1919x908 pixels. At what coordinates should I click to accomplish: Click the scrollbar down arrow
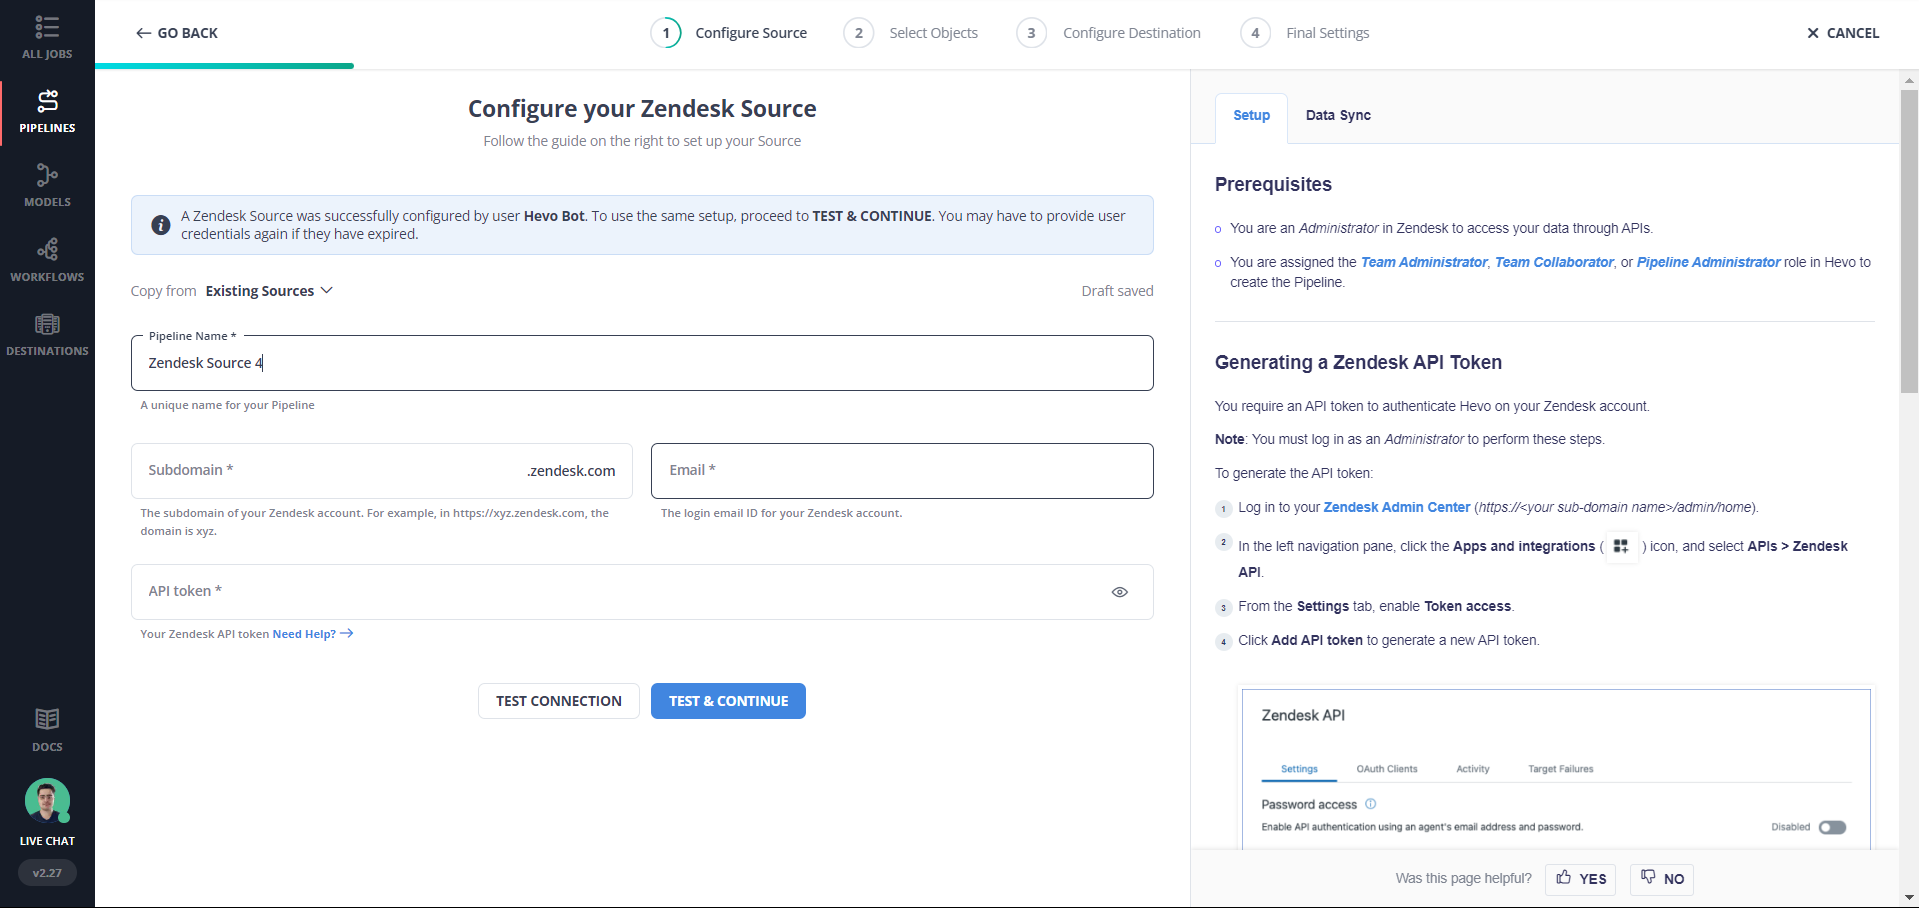1909,898
